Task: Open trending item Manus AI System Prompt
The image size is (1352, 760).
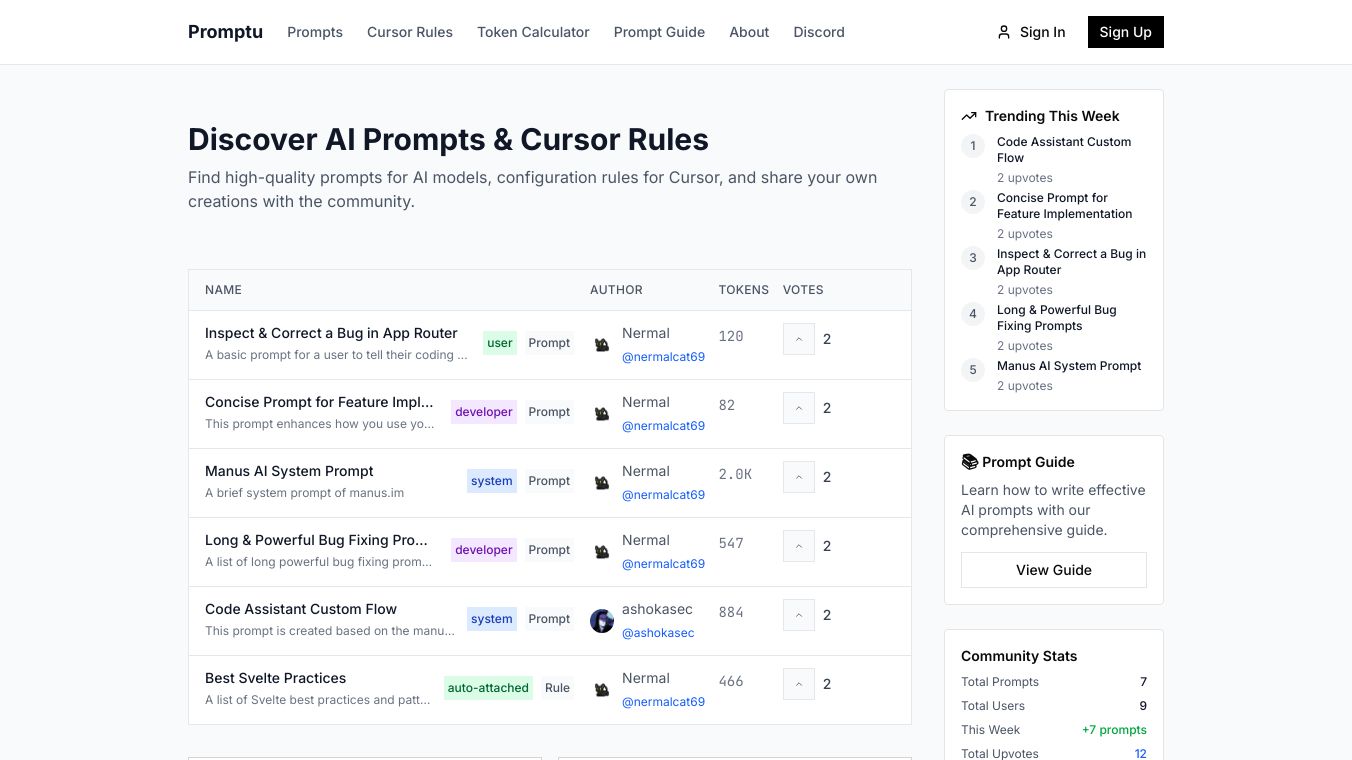Action: pos(1068,366)
